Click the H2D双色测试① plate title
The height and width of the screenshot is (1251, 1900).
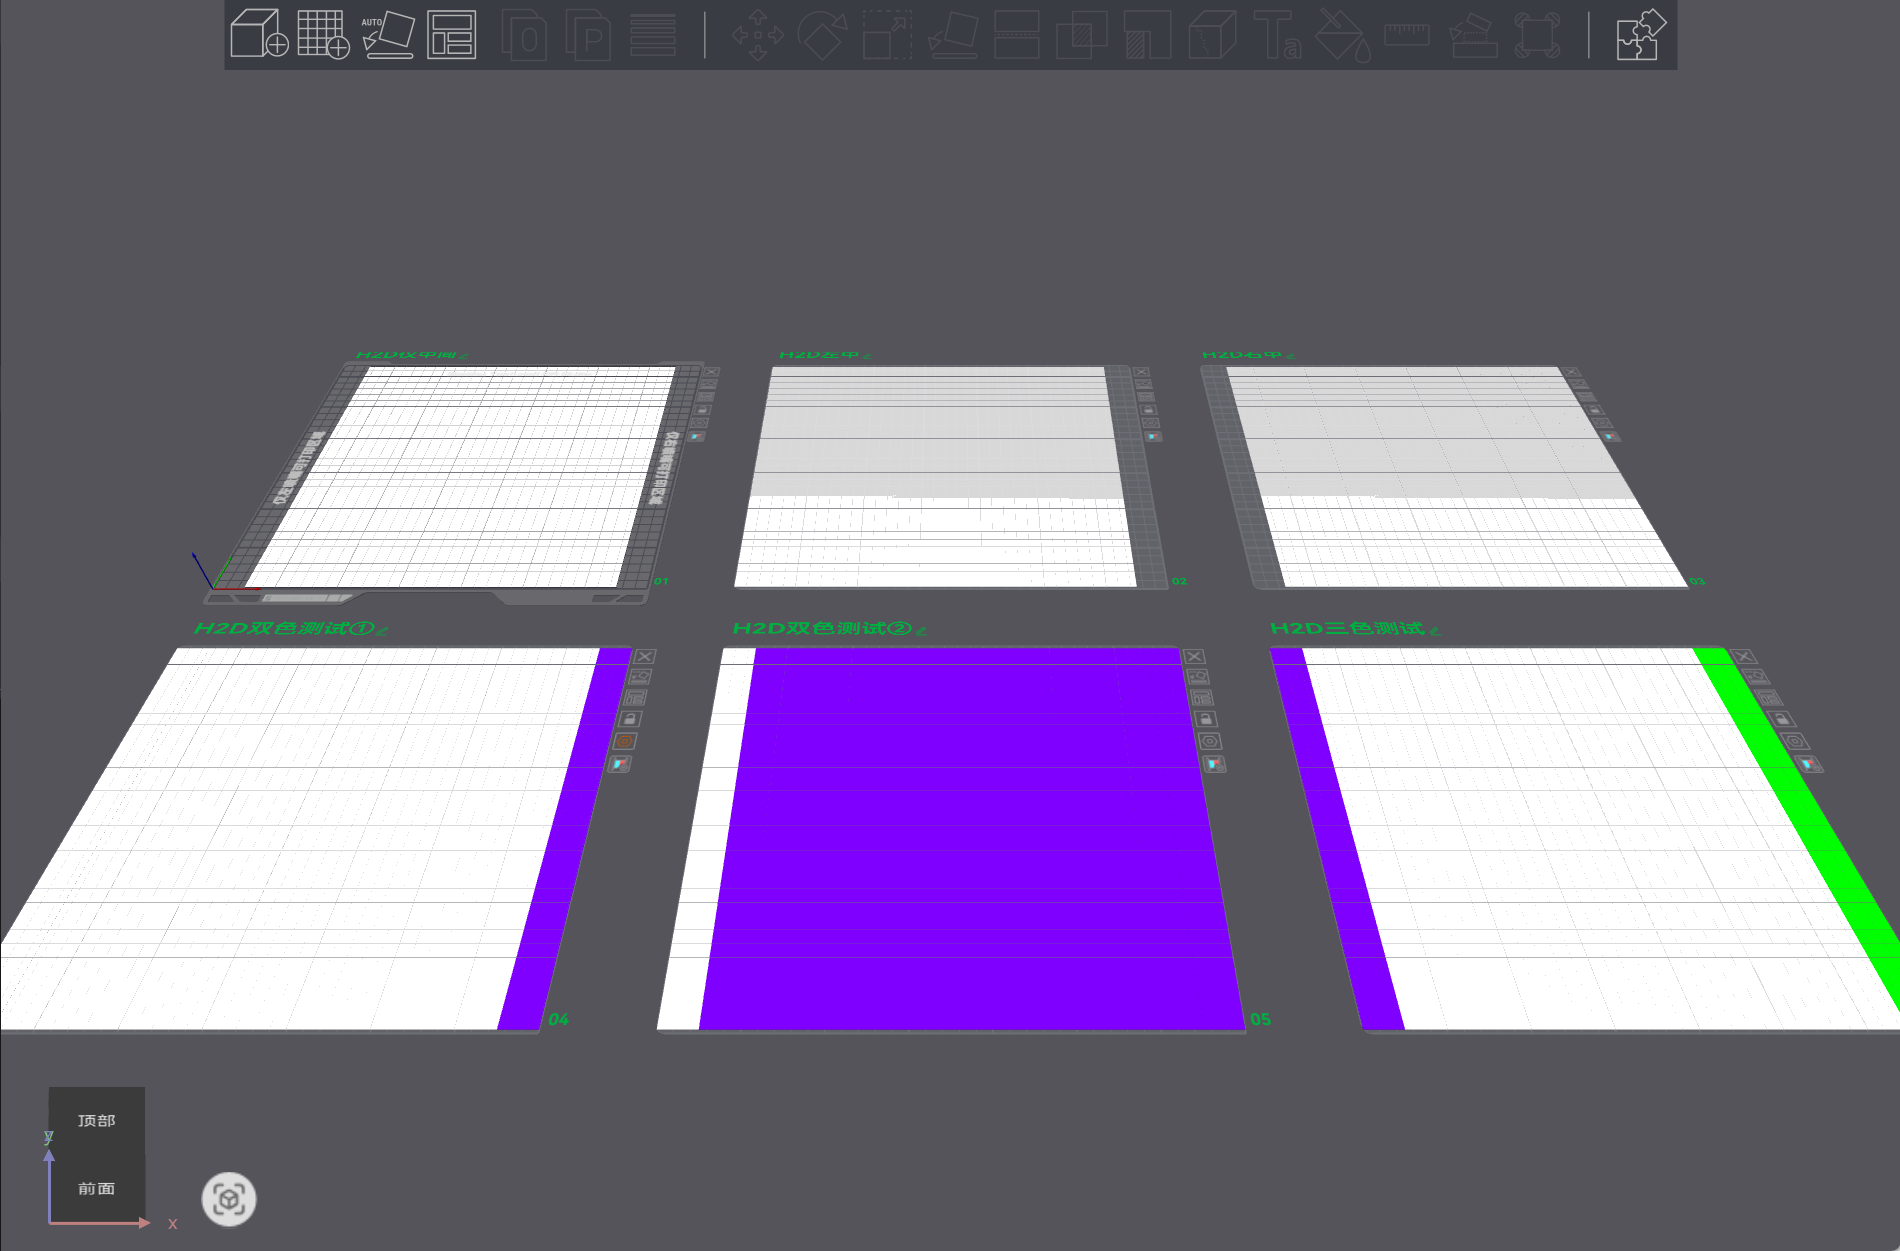pyautogui.click(x=284, y=628)
